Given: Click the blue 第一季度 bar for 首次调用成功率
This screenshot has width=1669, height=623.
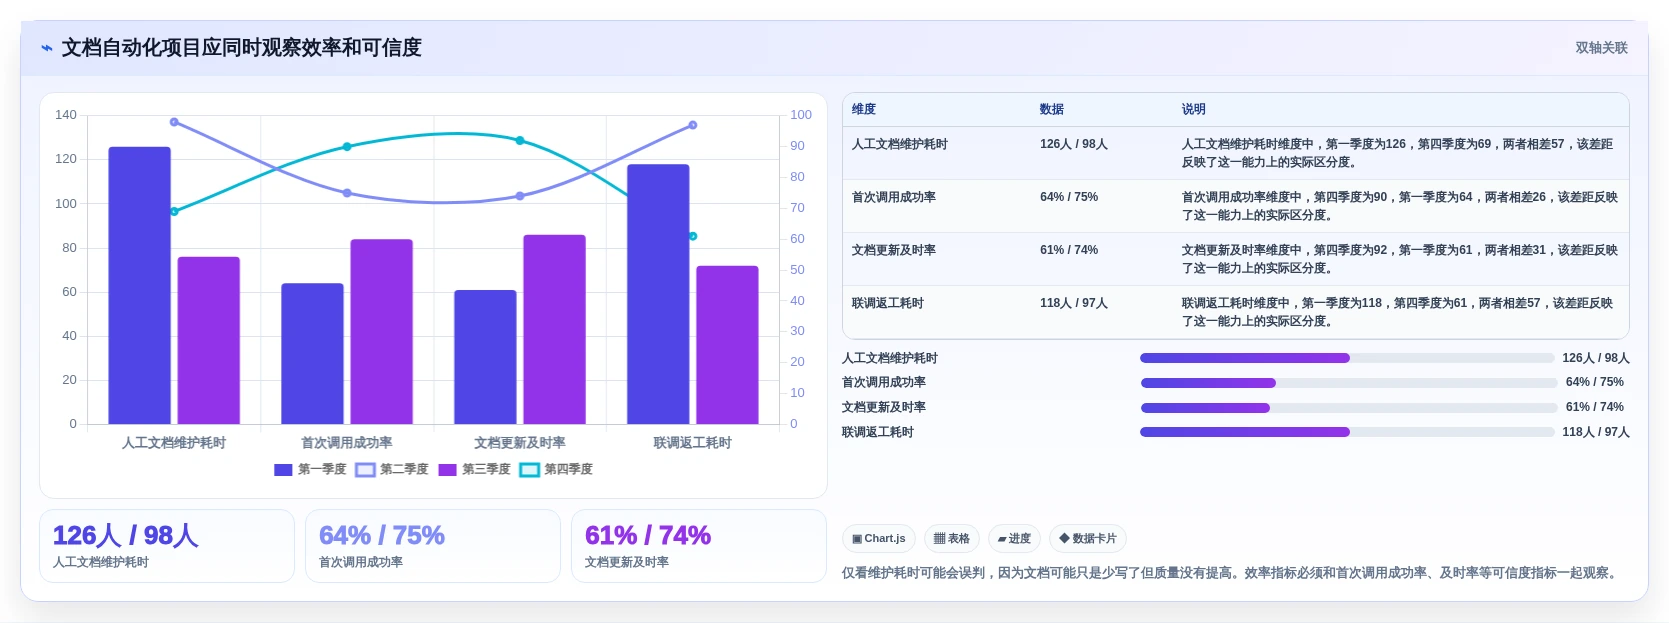Looking at the screenshot, I should (x=312, y=353).
